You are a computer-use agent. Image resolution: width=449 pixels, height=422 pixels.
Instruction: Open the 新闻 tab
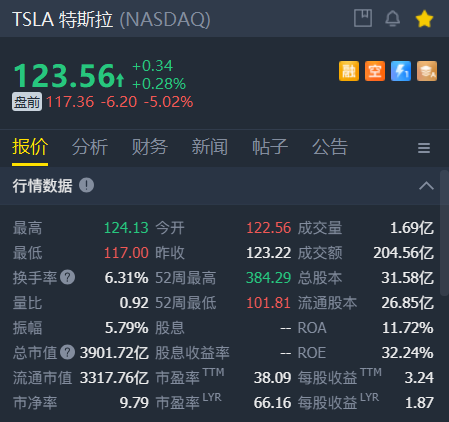coord(210,147)
